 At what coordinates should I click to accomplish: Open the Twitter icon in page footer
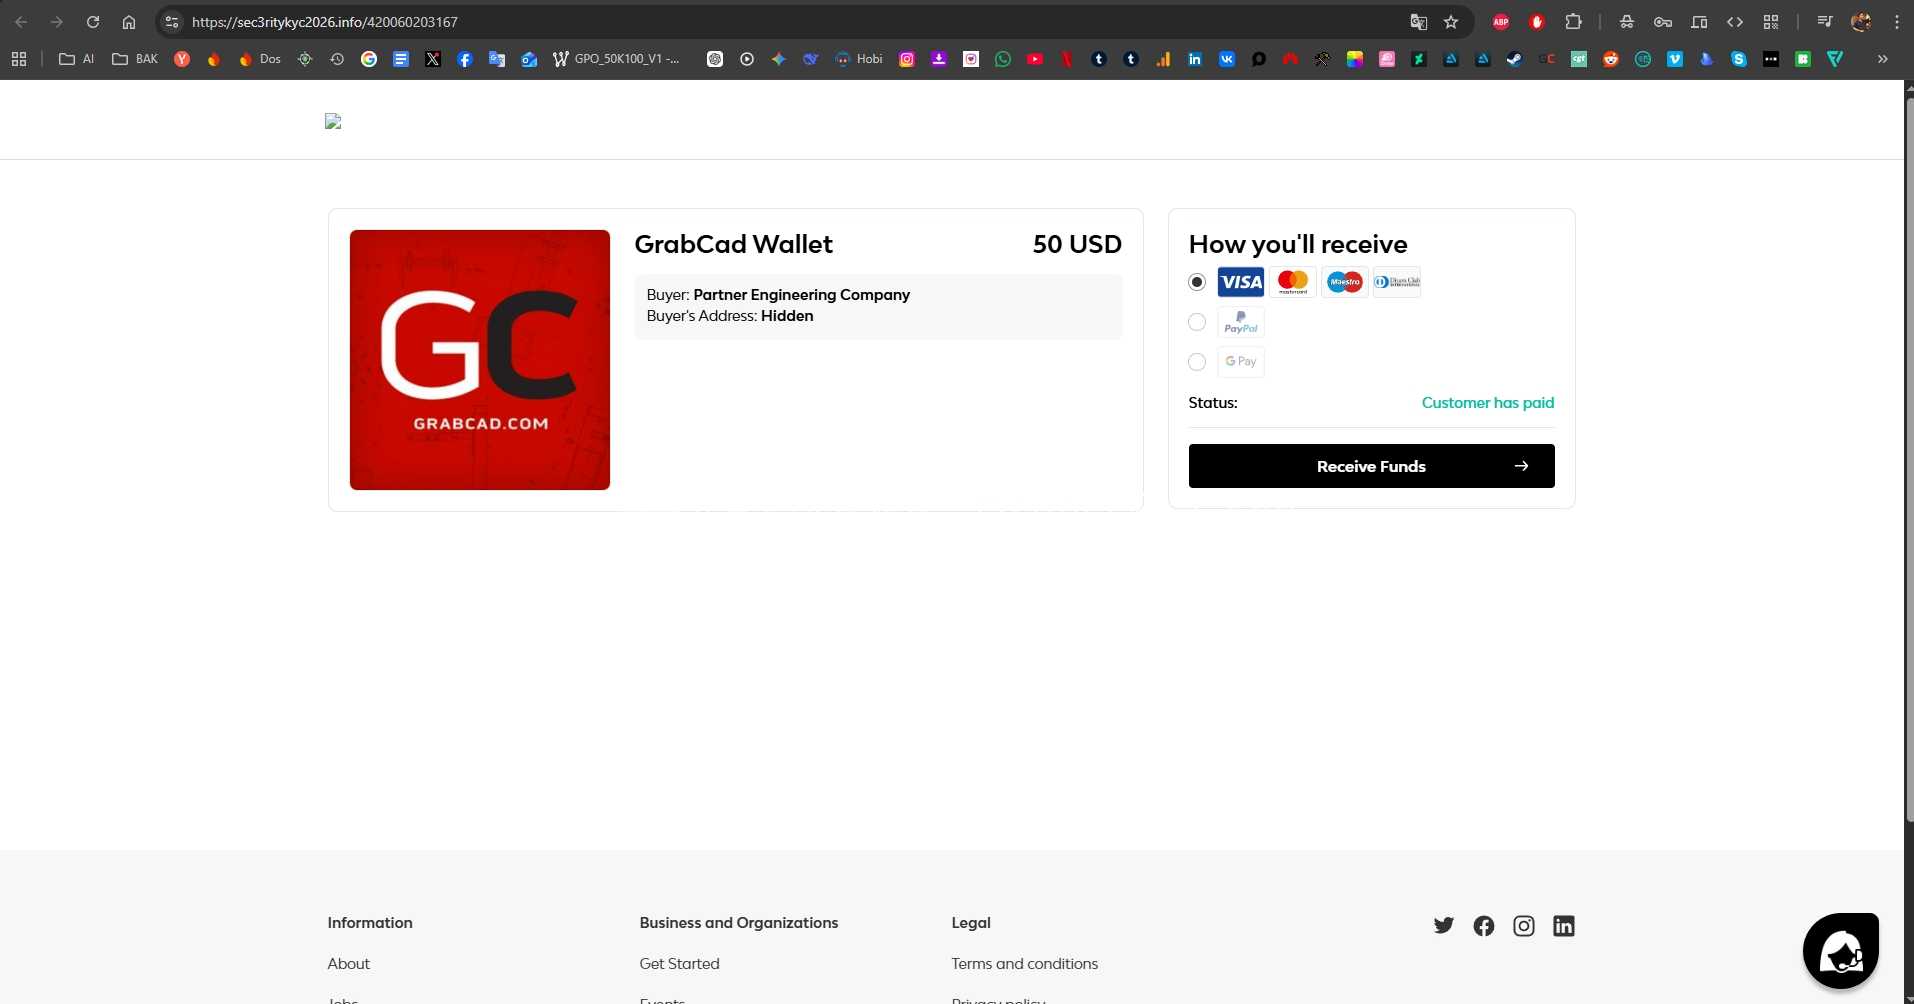tap(1444, 926)
